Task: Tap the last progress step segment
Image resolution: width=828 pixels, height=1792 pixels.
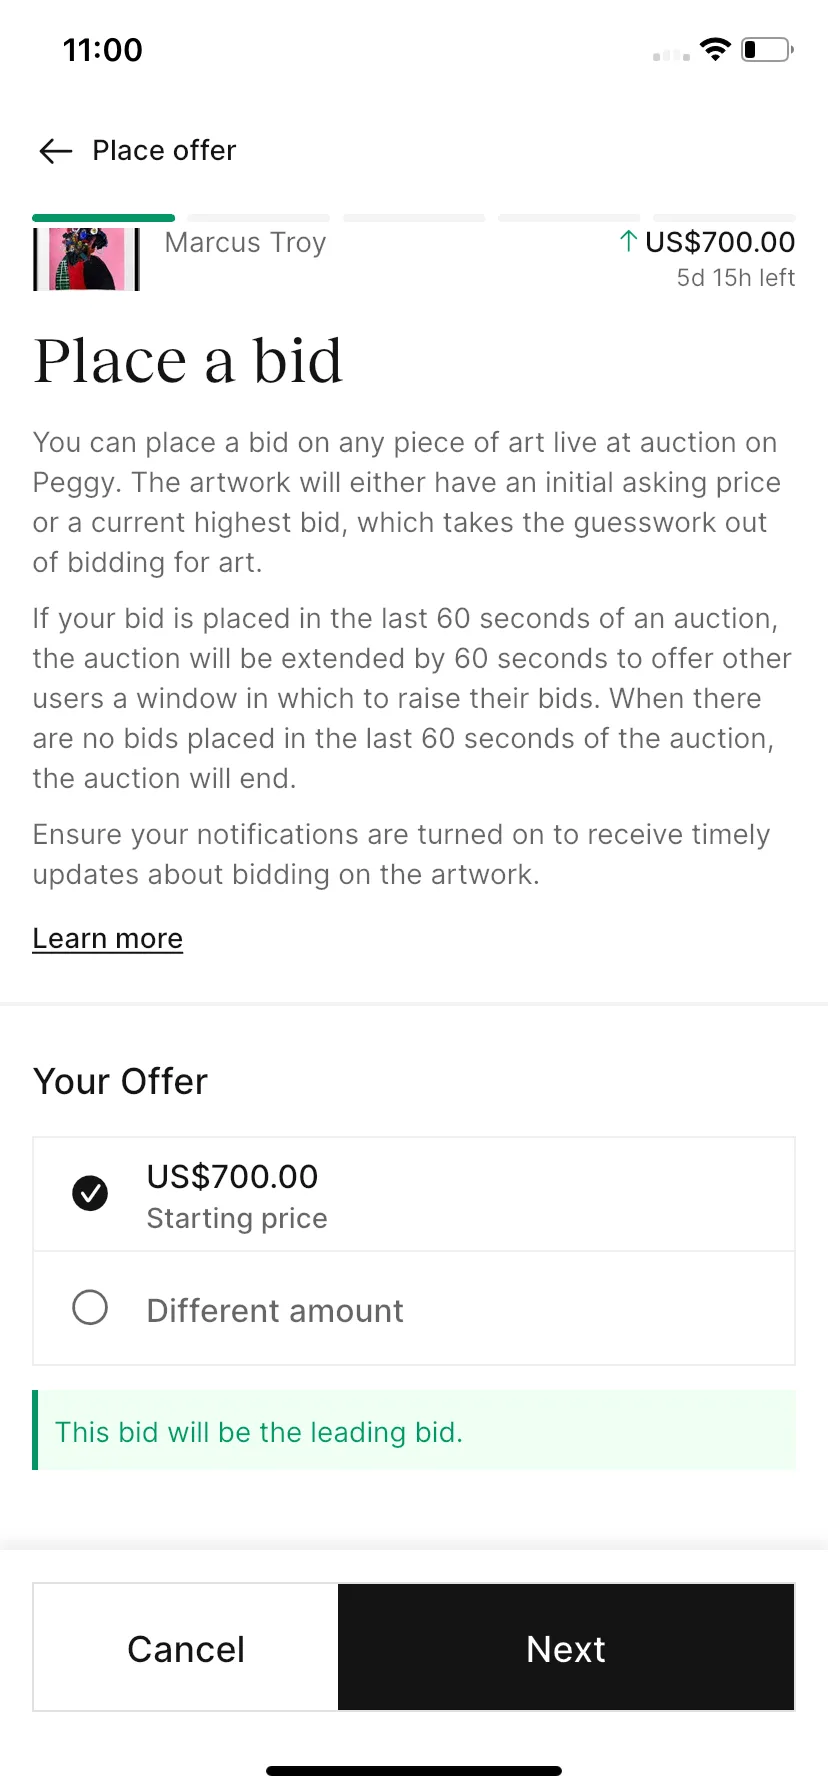Action: tap(724, 218)
